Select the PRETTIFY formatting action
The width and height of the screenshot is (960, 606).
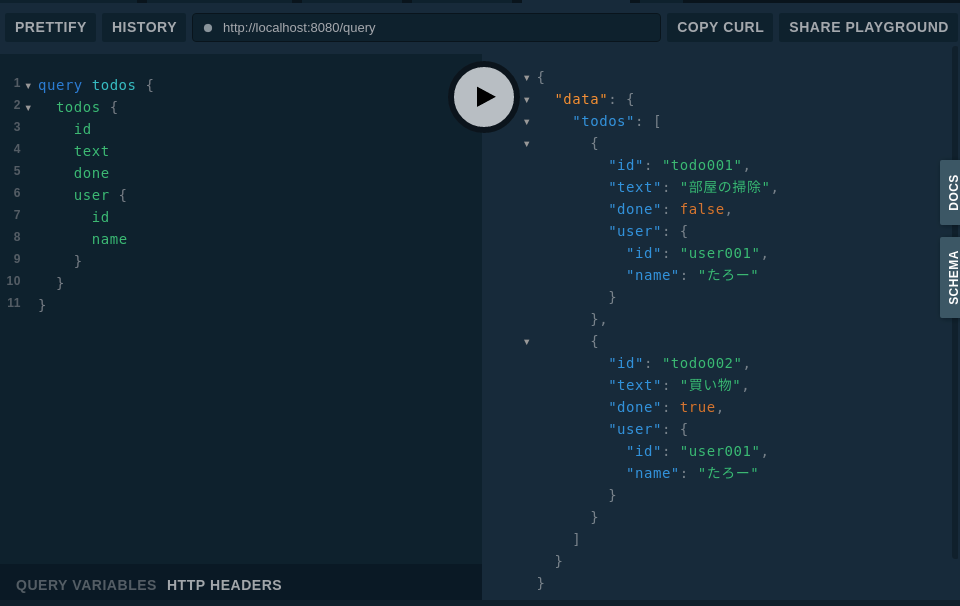pyautogui.click(x=50, y=27)
